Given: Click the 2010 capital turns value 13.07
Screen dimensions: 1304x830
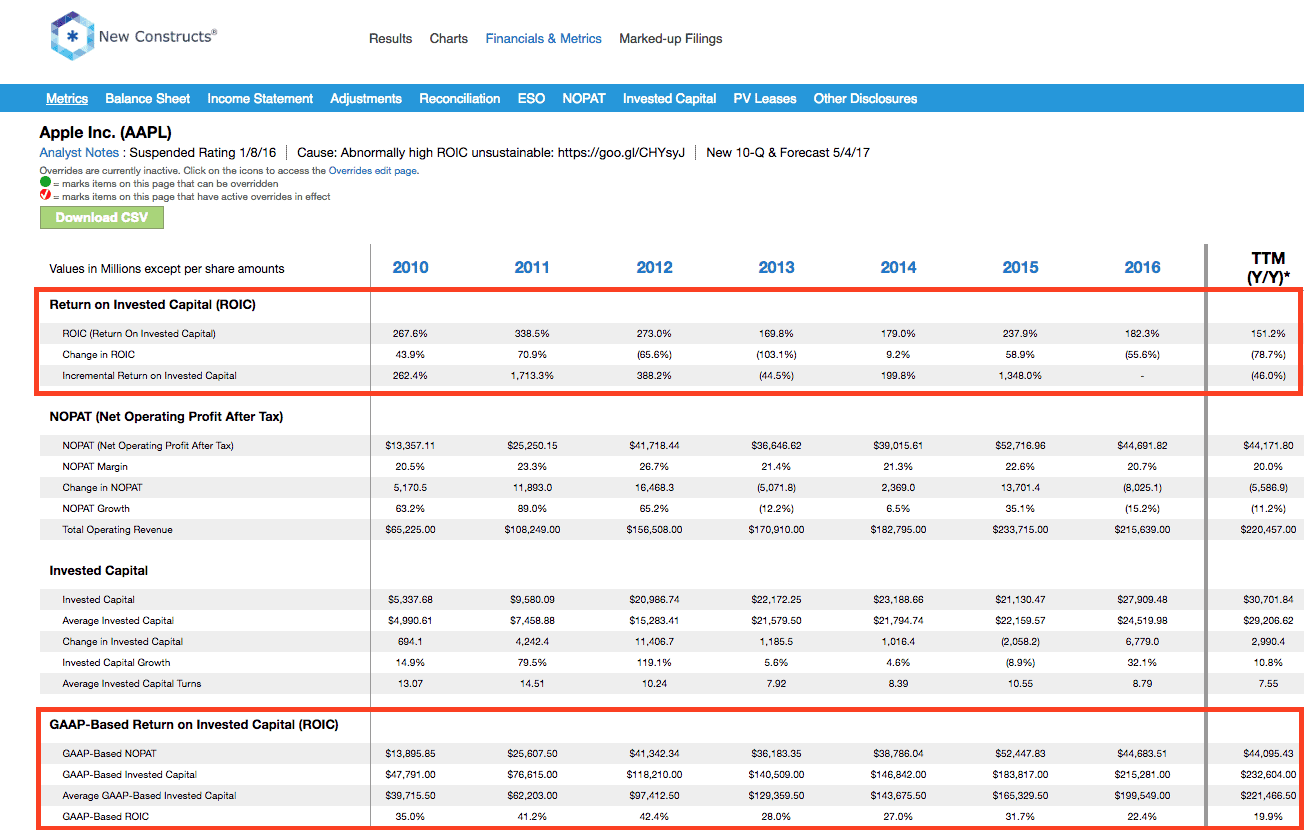Looking at the screenshot, I should [410, 684].
